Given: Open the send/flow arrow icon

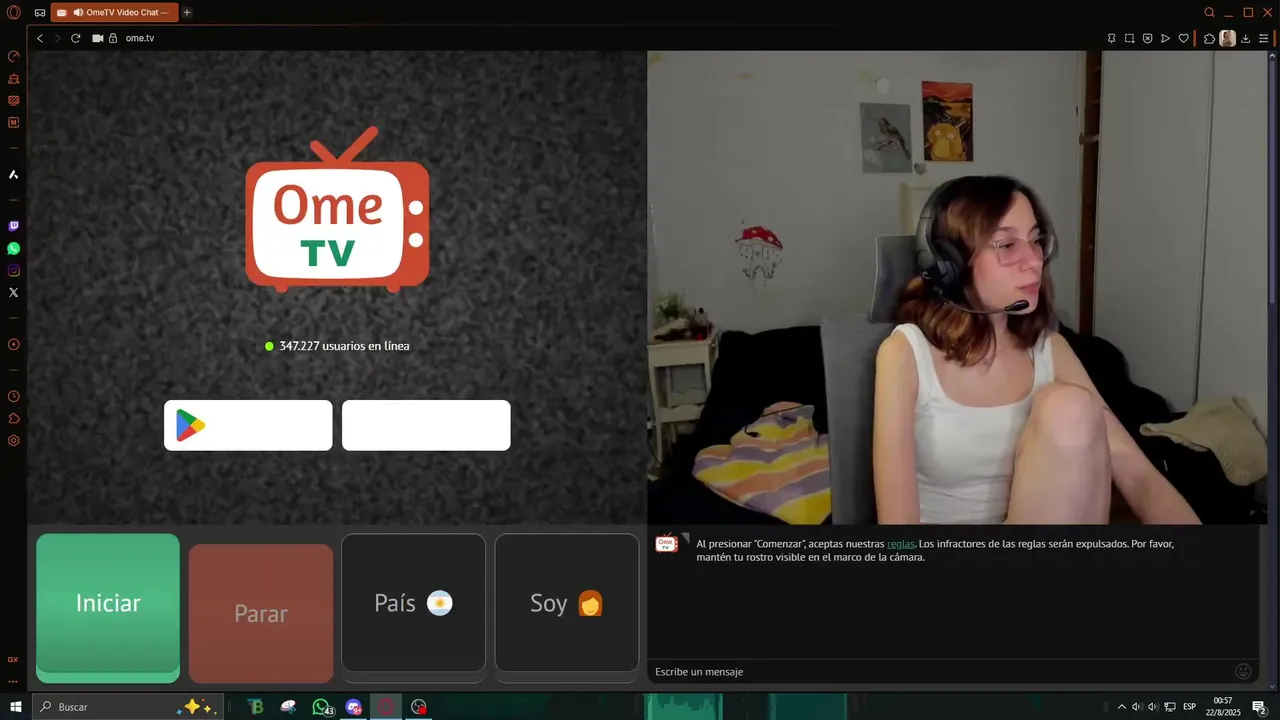Looking at the screenshot, I should pos(1165,38).
